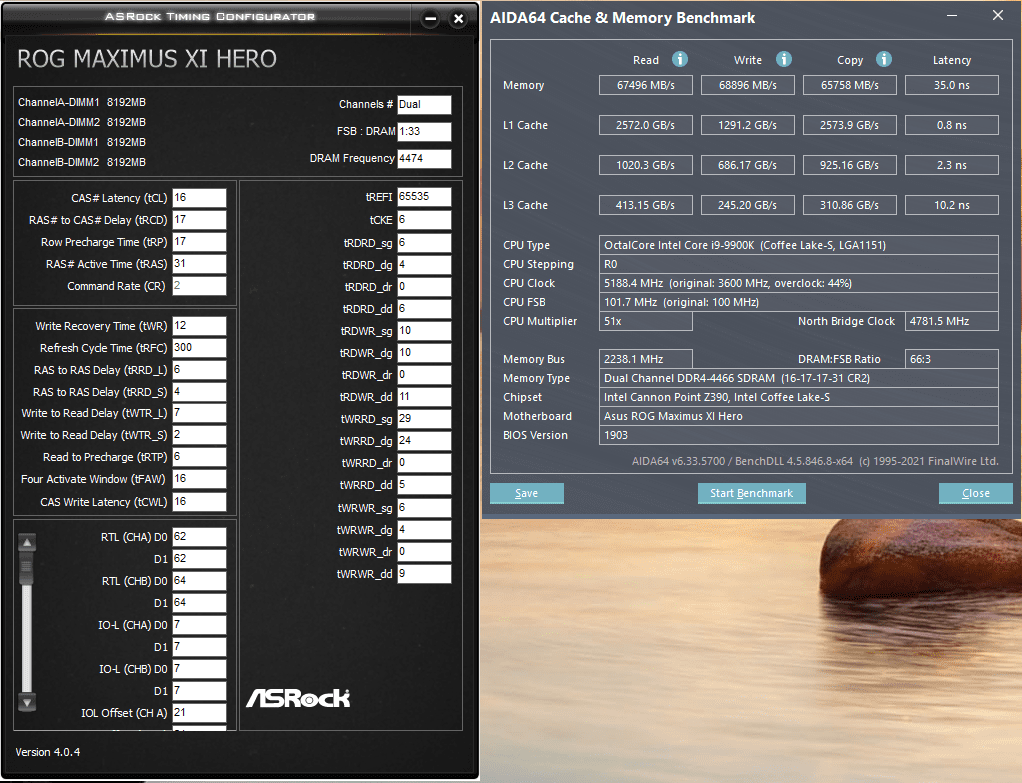Click the Channels # field showing Dual

[x=424, y=104]
